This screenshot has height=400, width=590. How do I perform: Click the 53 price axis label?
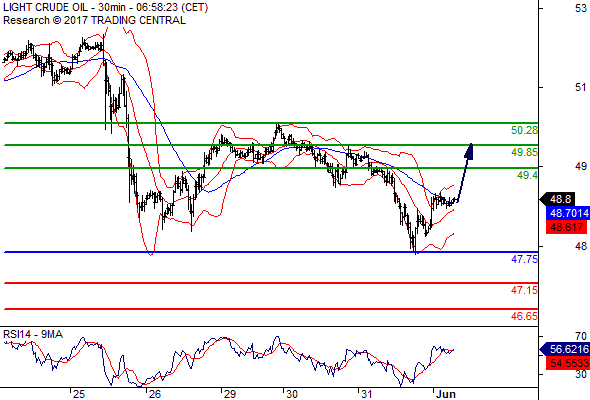pyautogui.click(x=581, y=8)
